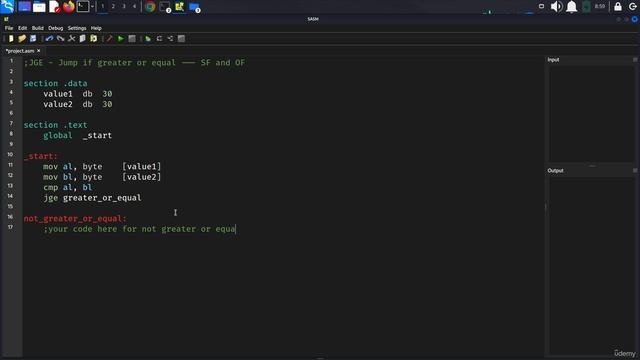Image resolution: width=640 pixels, height=360 pixels.
Task: Open a file using the folder icon
Action: [x=22, y=38]
